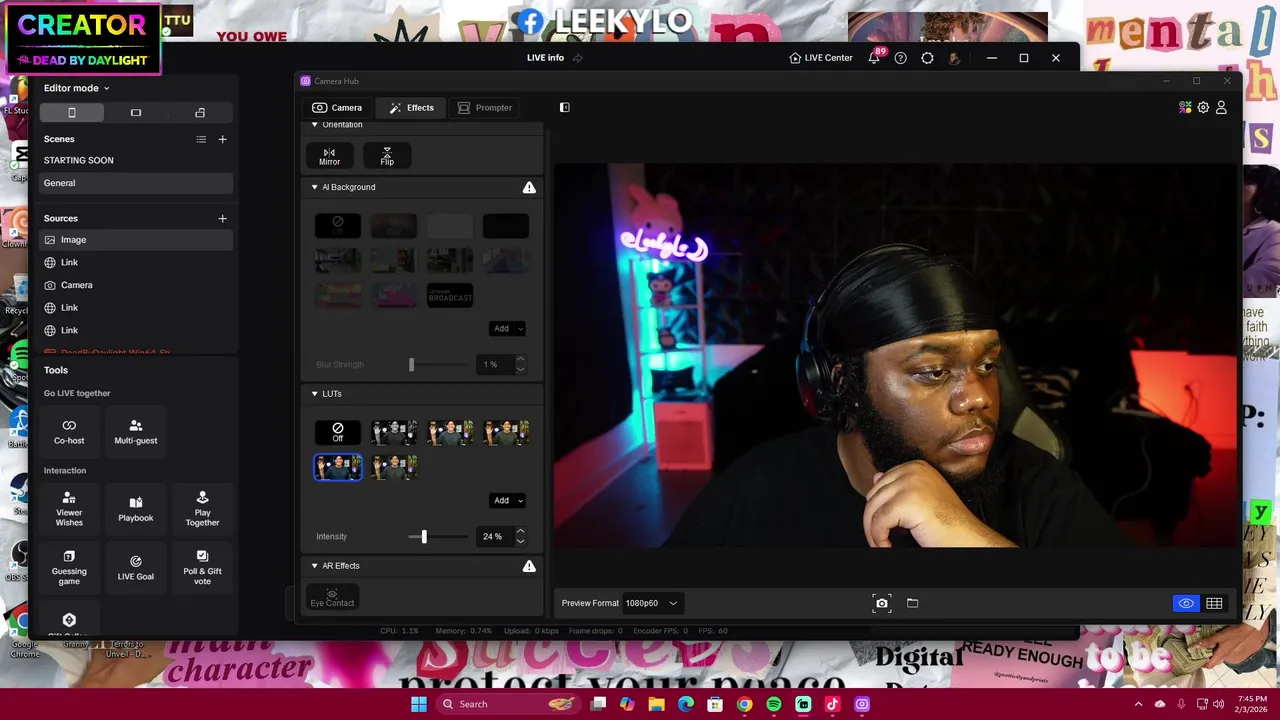Open the AI Background Add dropdown arrow
1280x720 pixels.
point(520,329)
